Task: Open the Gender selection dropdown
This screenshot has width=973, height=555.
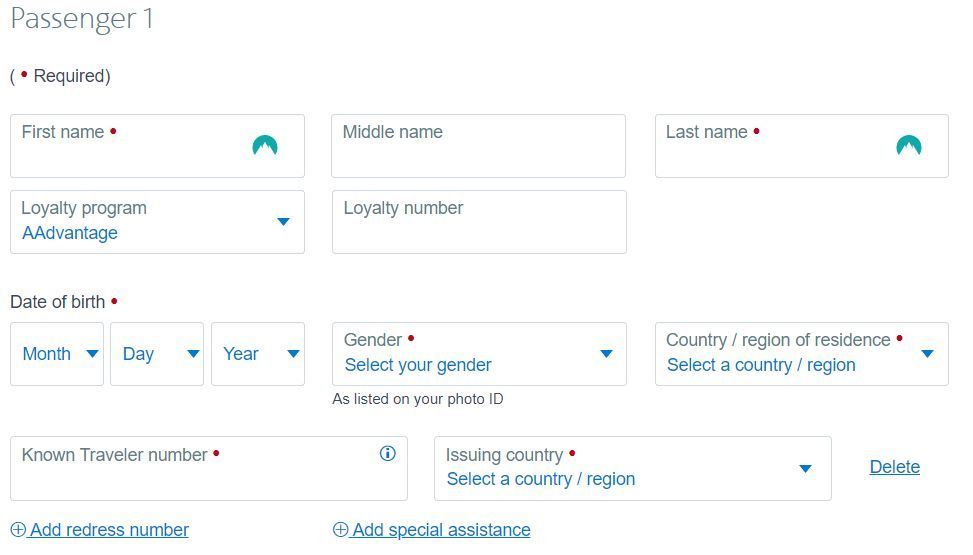Action: click(x=479, y=354)
